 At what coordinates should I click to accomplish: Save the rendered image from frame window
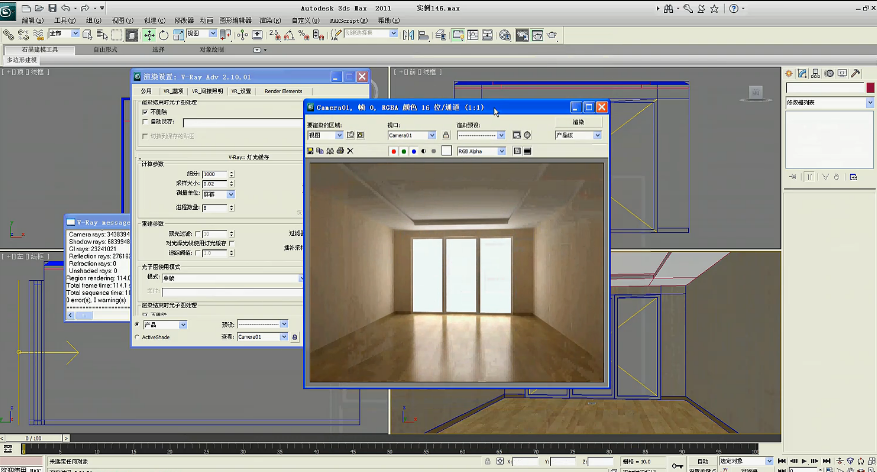(310, 151)
